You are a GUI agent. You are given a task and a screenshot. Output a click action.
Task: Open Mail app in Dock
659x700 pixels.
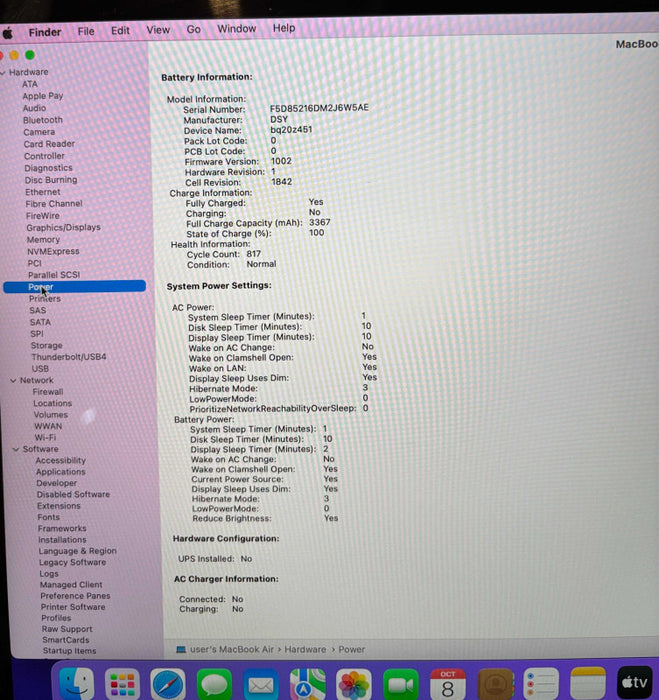pyautogui.click(x=261, y=684)
